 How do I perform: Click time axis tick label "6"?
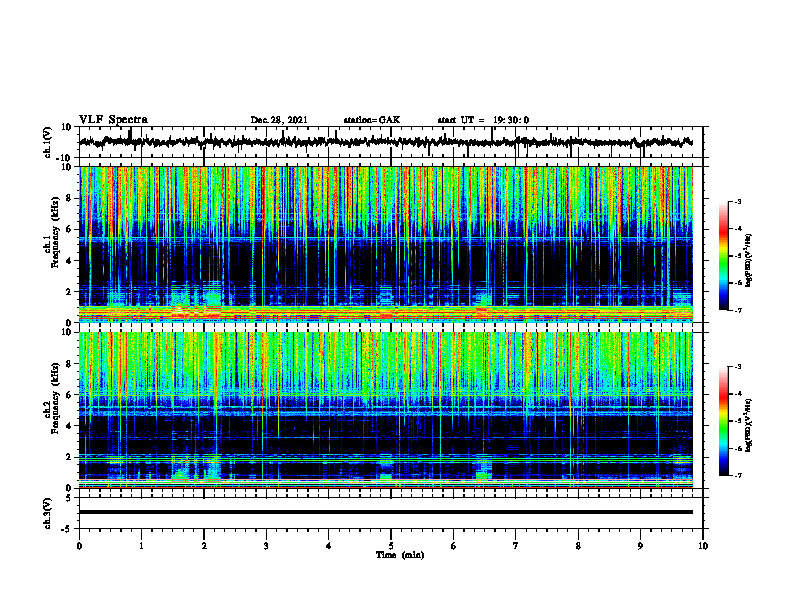pyautogui.click(x=454, y=546)
